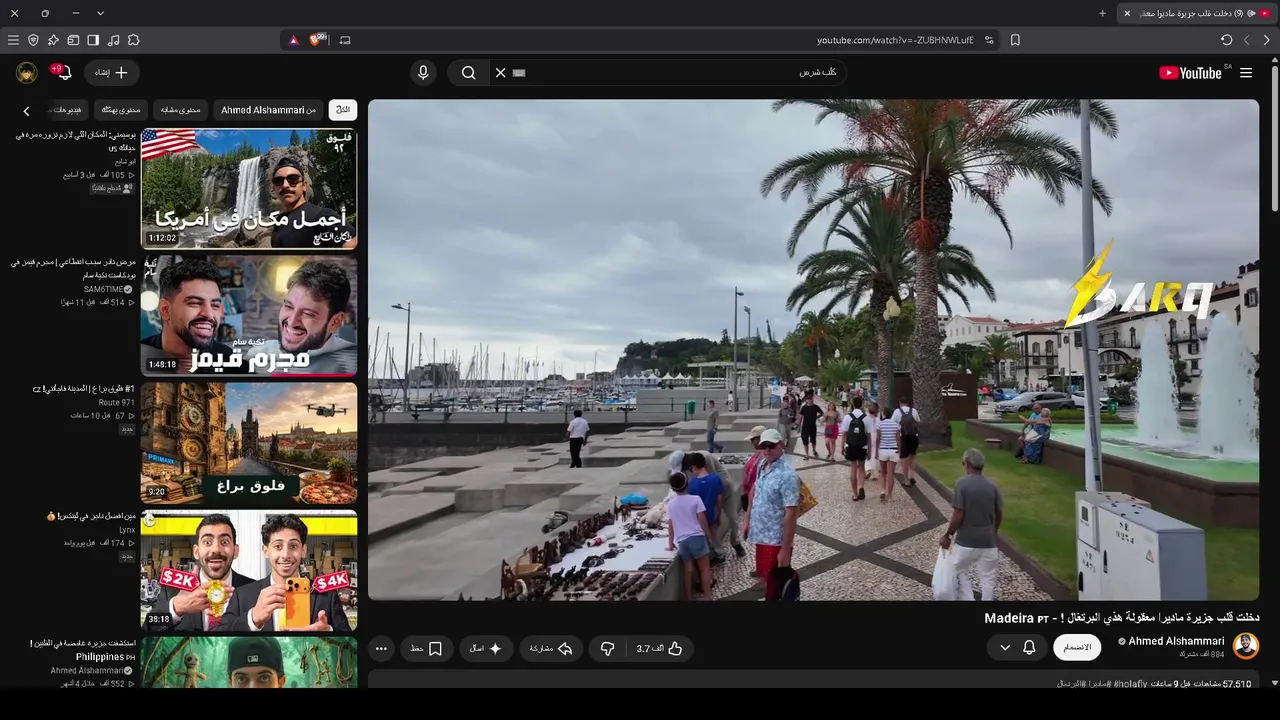The image size is (1280, 720).
Task: Open the Brave Rewards triangle icon
Action: click(x=293, y=40)
